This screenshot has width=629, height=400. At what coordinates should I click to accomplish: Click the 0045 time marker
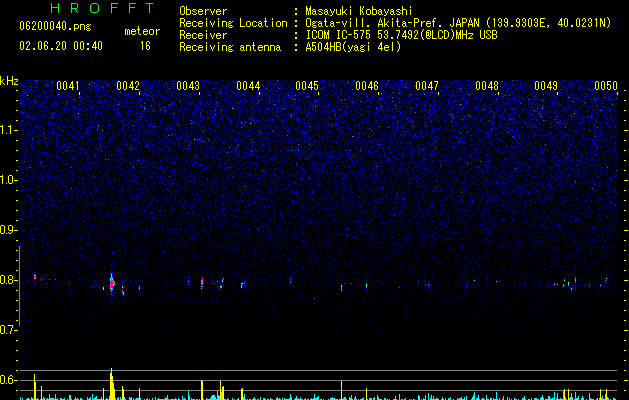point(307,86)
